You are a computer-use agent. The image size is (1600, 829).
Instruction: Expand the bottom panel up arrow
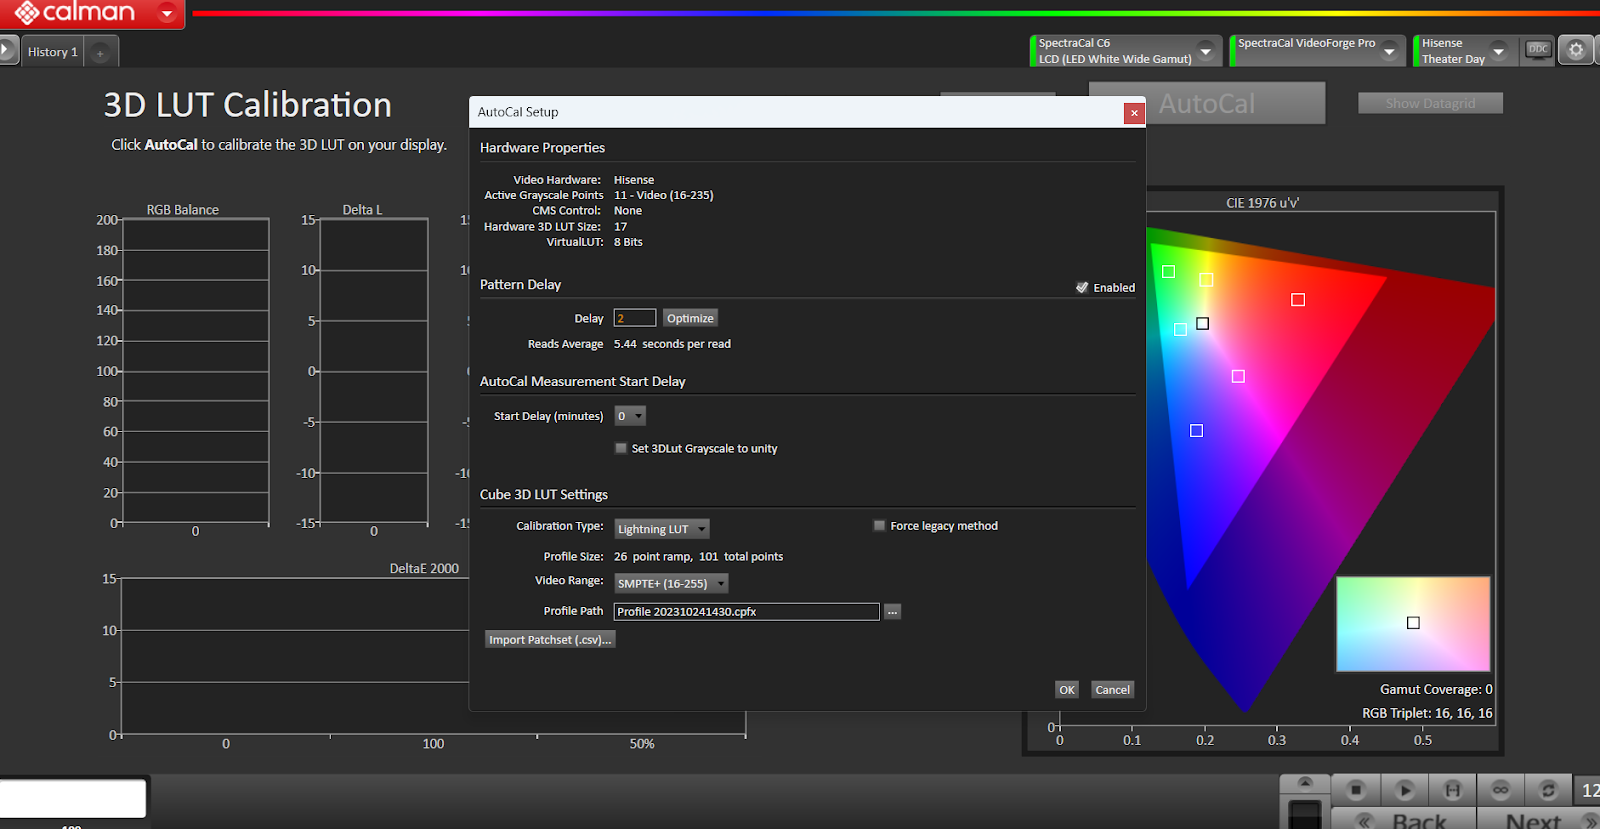(1305, 783)
